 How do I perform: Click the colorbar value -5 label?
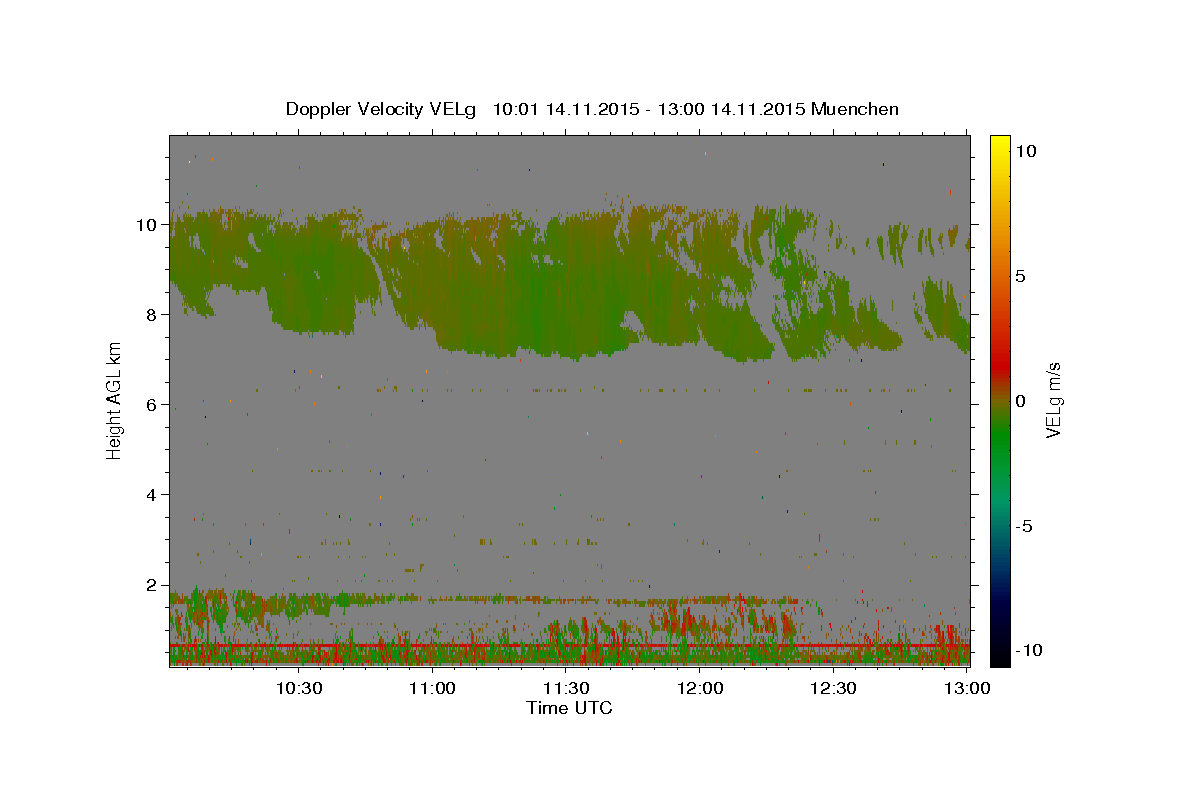click(1025, 526)
